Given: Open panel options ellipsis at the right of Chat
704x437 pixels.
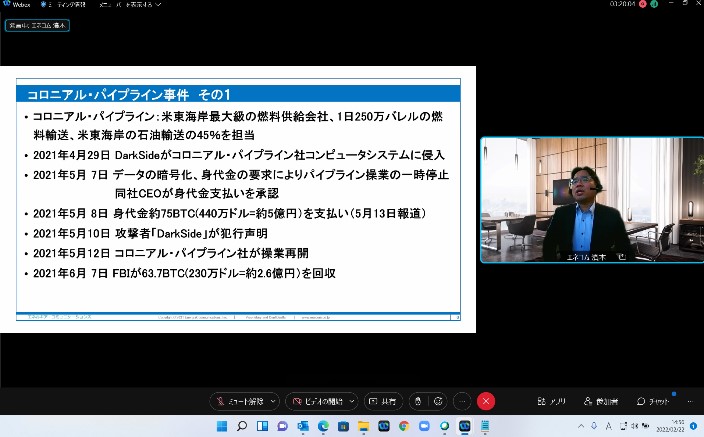Looking at the screenshot, I should [x=690, y=401].
